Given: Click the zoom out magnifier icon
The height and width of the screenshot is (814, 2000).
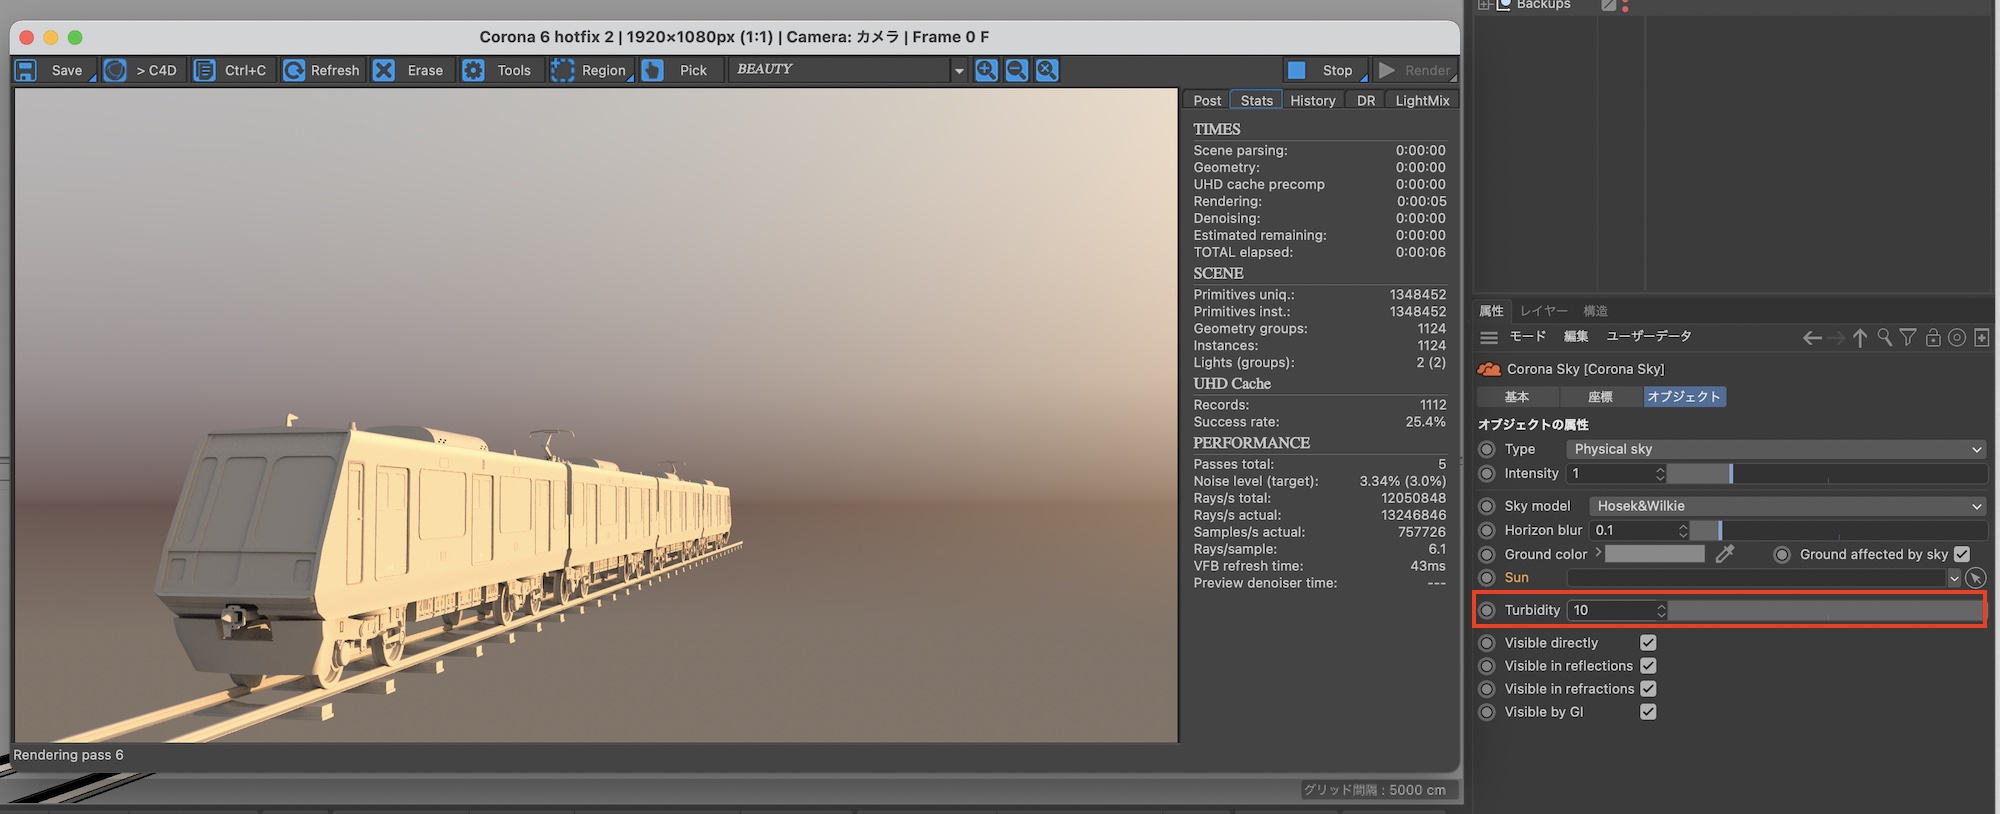Looking at the screenshot, I should click(1016, 70).
